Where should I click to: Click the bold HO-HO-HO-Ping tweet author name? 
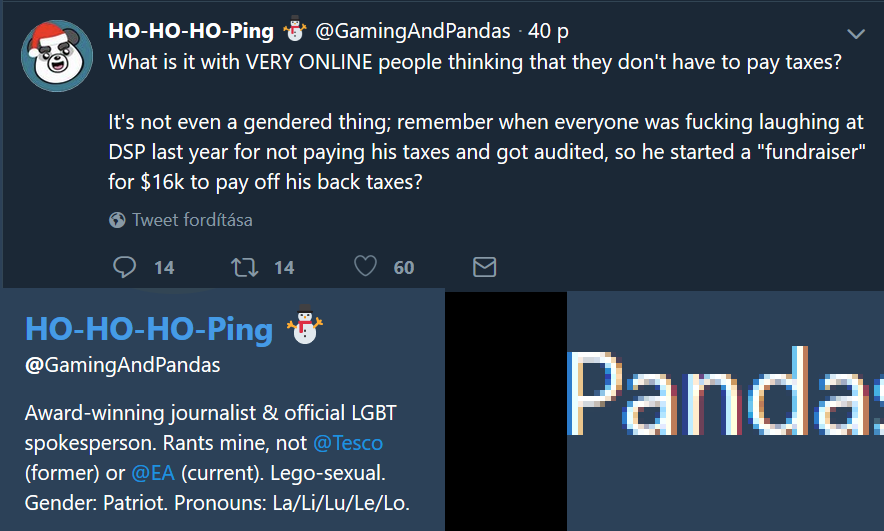[x=191, y=31]
